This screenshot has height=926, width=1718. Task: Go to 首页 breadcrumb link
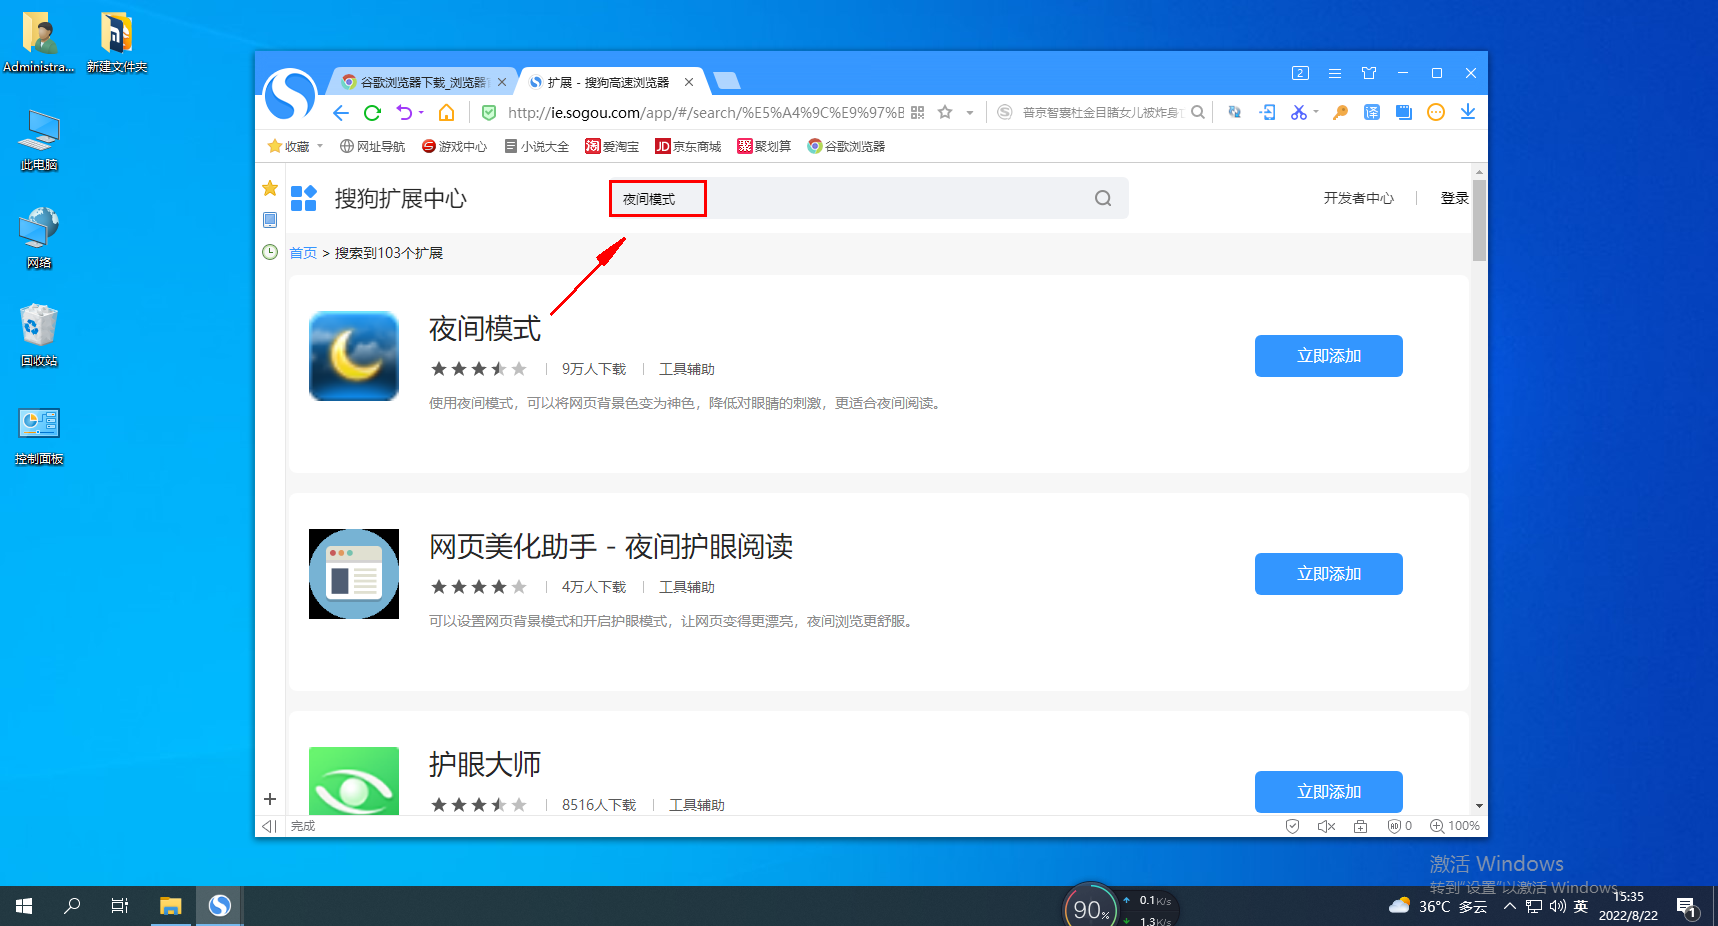[x=303, y=253]
